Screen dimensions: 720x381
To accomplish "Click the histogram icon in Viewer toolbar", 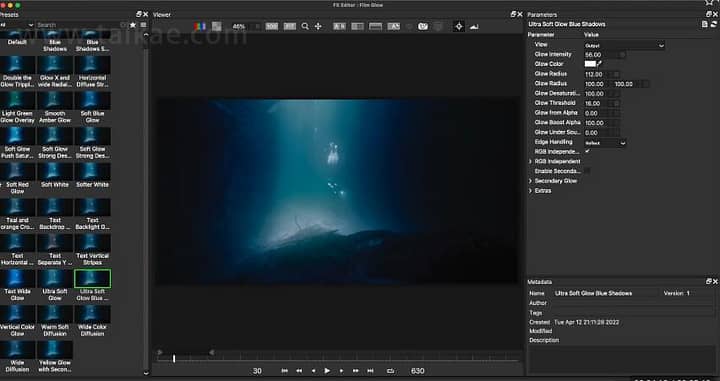I will tap(474, 27).
